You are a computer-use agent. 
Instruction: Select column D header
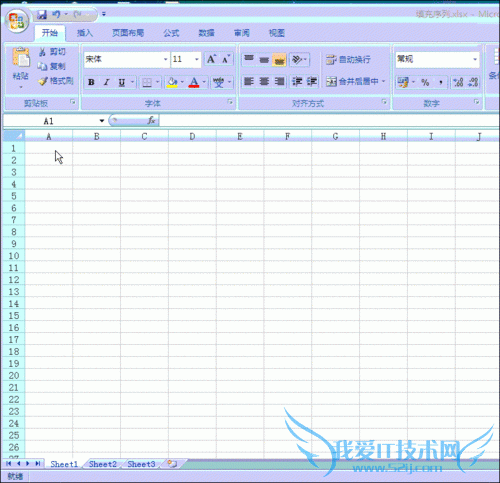[192, 136]
